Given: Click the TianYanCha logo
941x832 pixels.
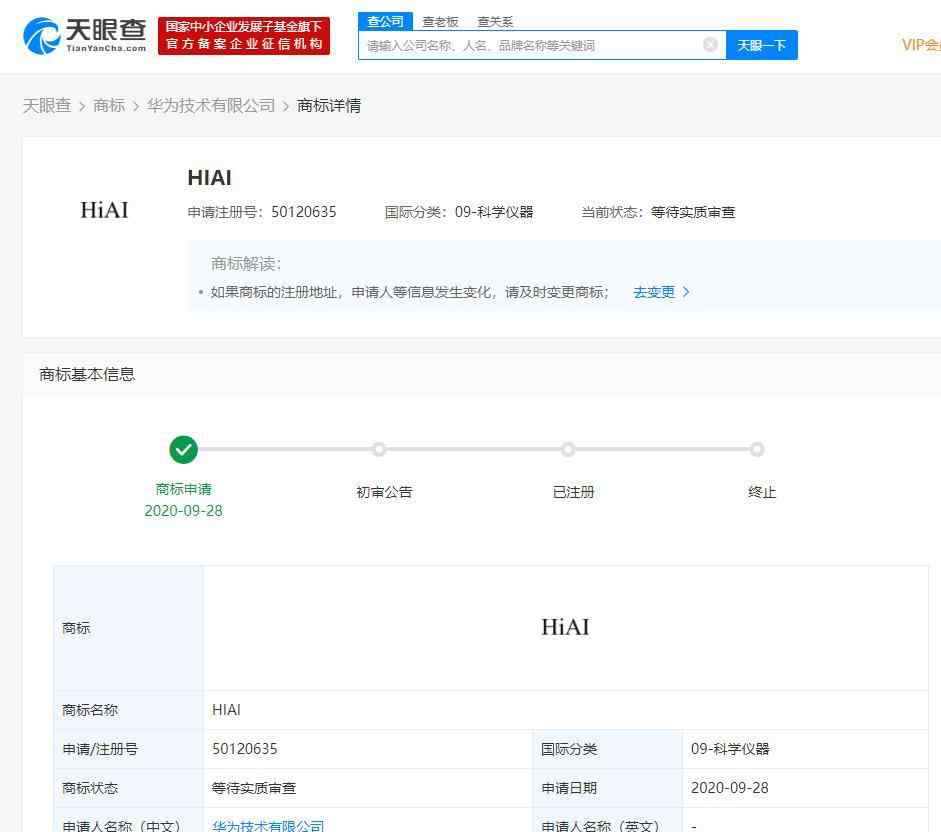Looking at the screenshot, I should click(85, 35).
